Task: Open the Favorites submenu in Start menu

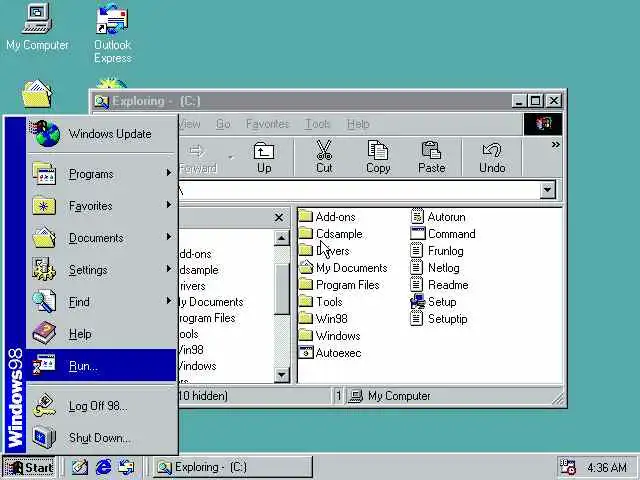Action: [102, 206]
